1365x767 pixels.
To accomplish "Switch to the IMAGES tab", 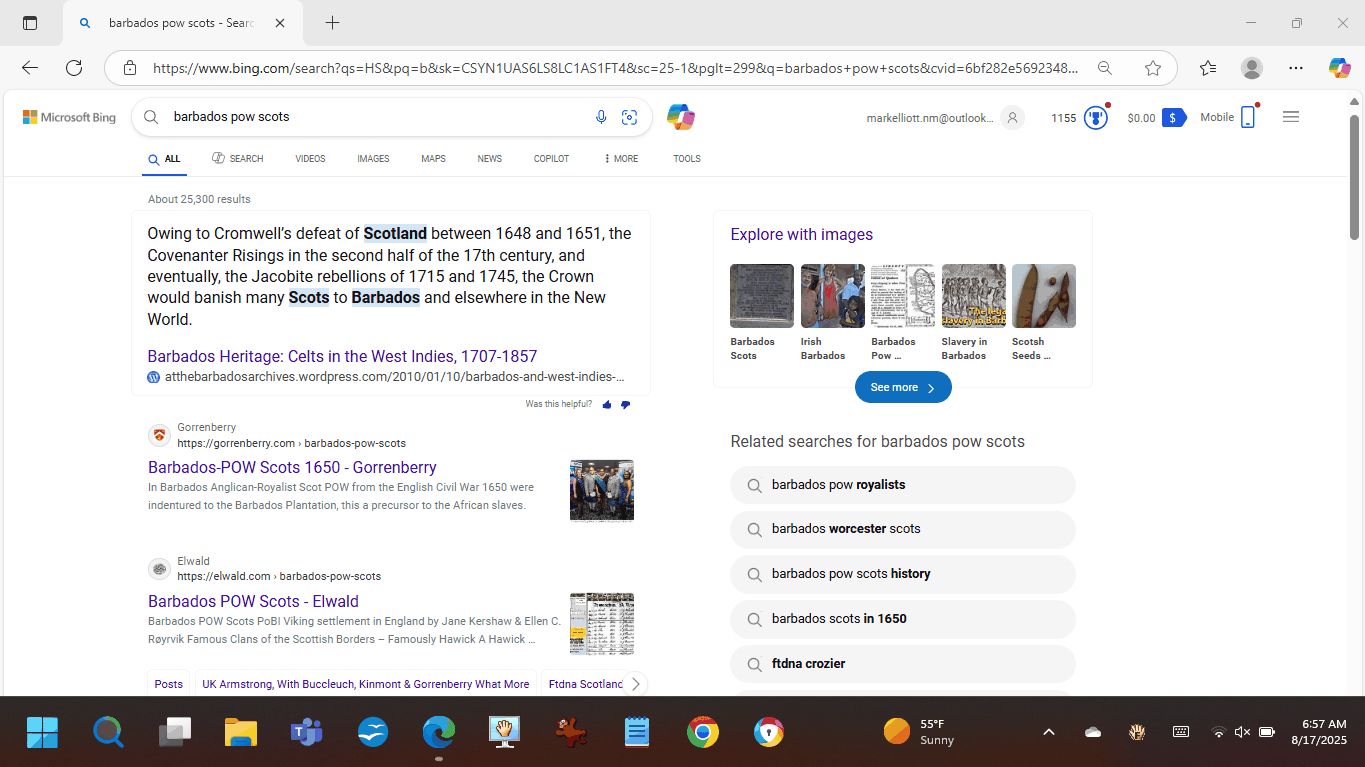I will [x=373, y=159].
